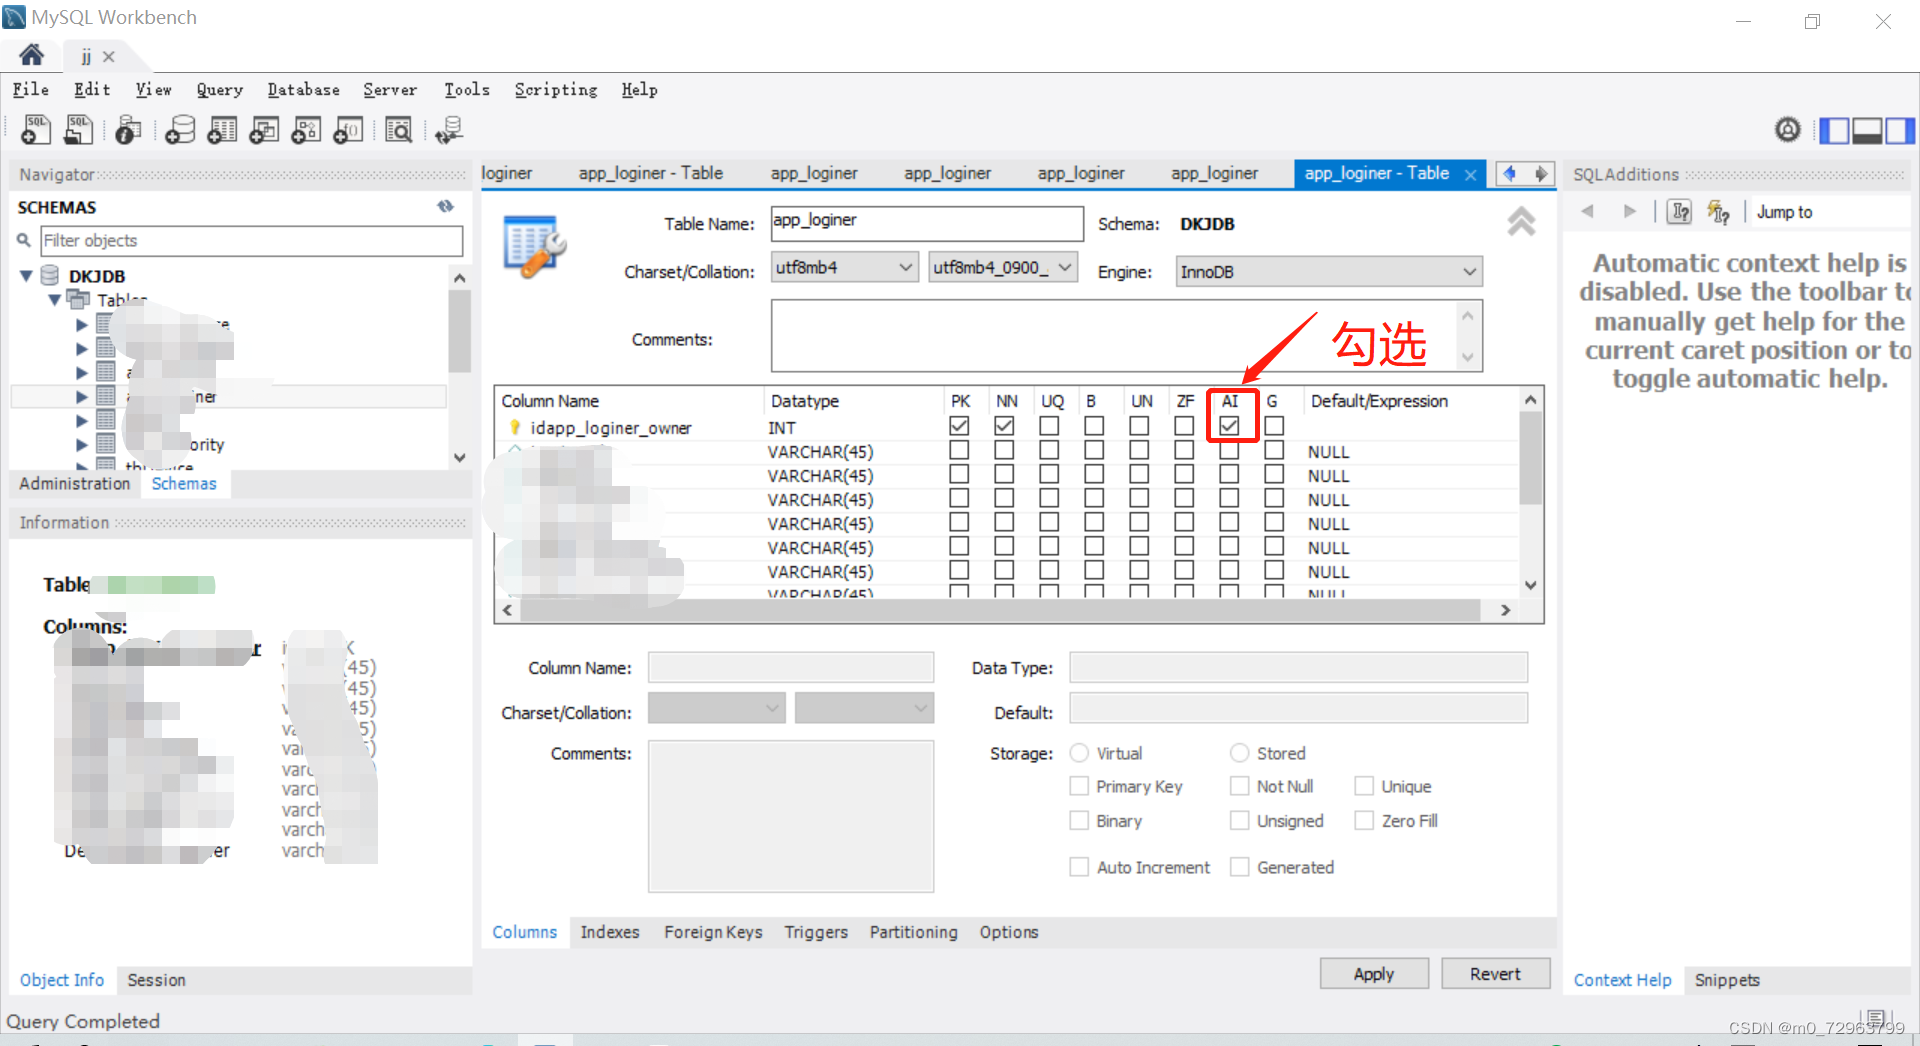The height and width of the screenshot is (1046, 1920).
Task: Open the Database menu
Action: click(x=303, y=90)
